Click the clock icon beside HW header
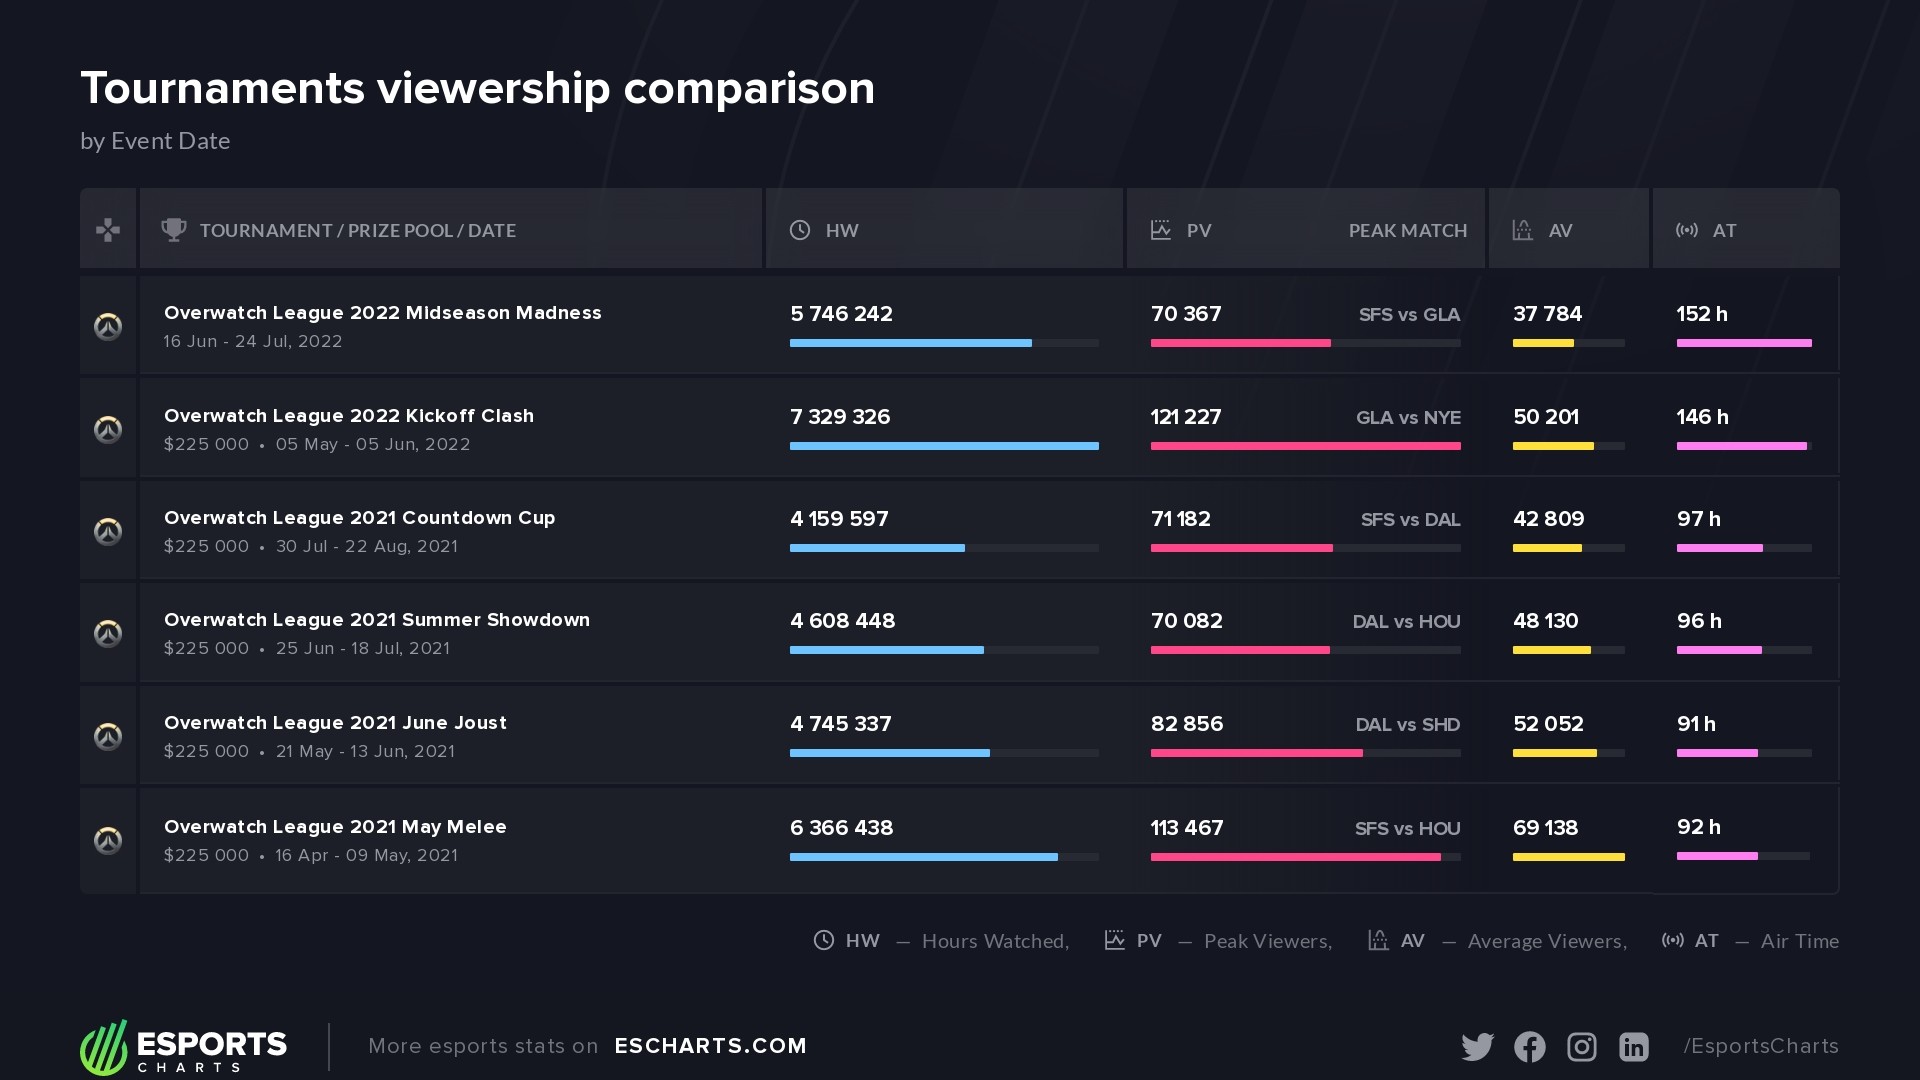The image size is (1920, 1080). pyautogui.click(x=800, y=230)
